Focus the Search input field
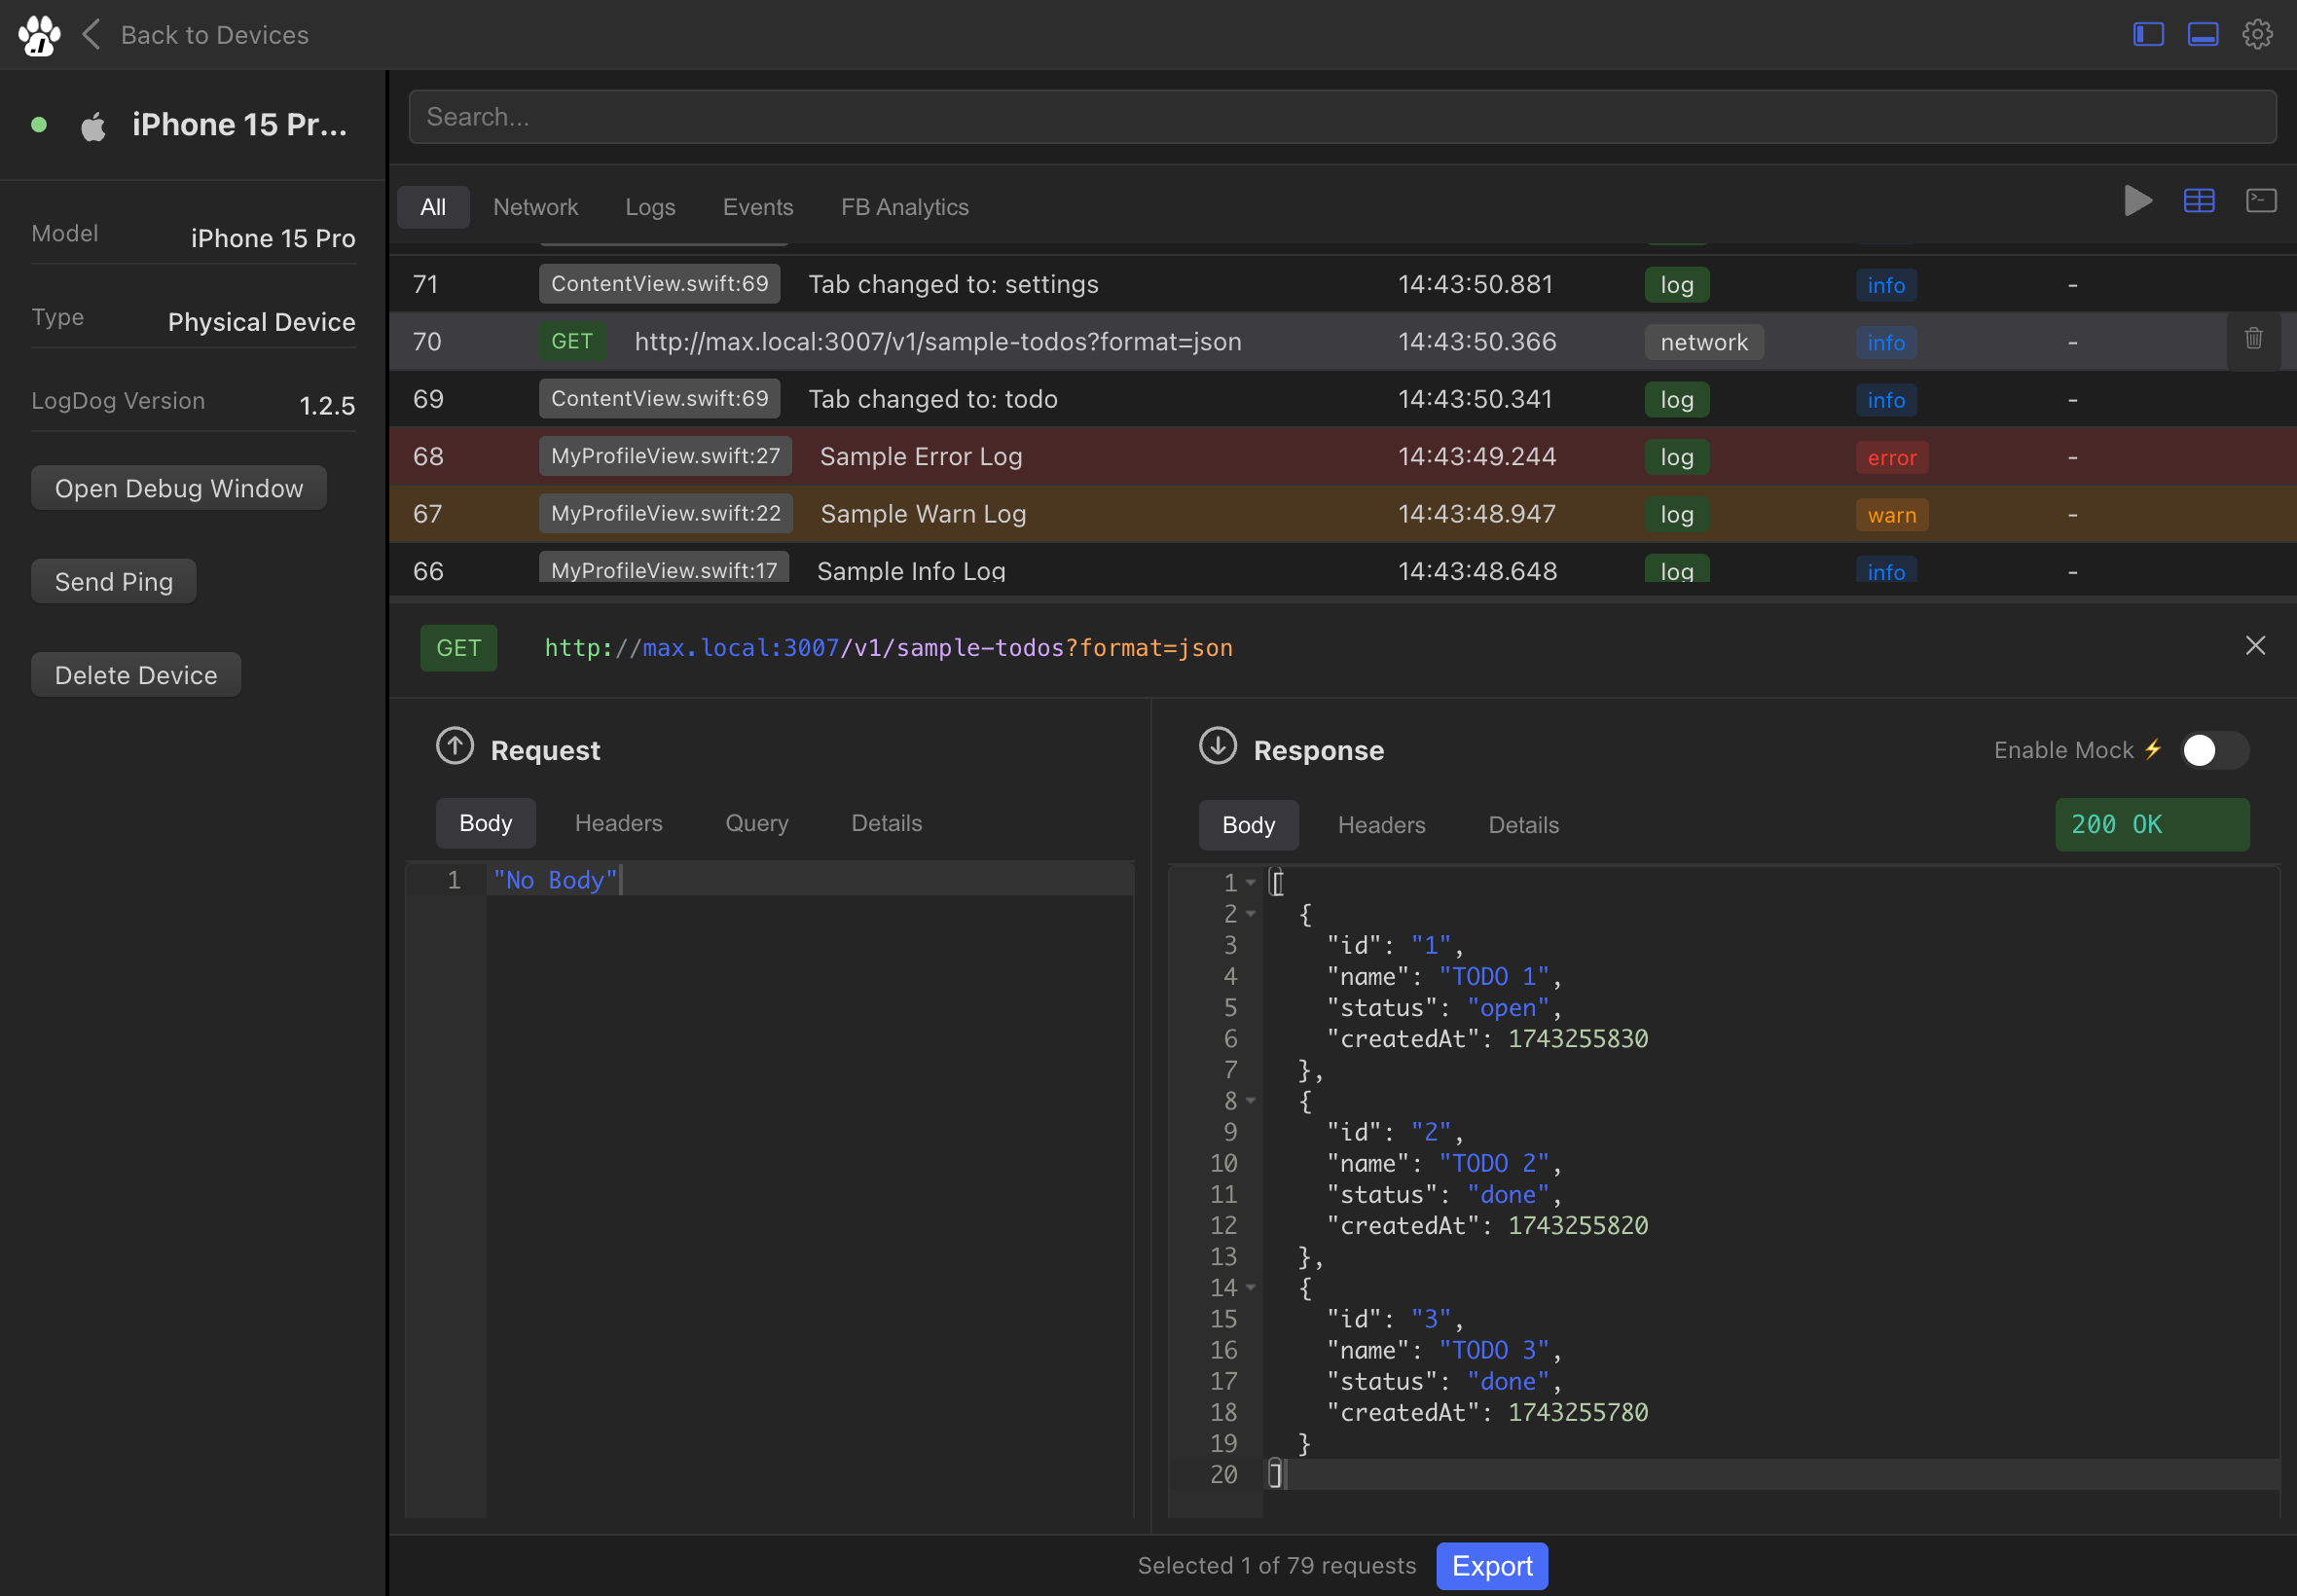 point(1342,117)
